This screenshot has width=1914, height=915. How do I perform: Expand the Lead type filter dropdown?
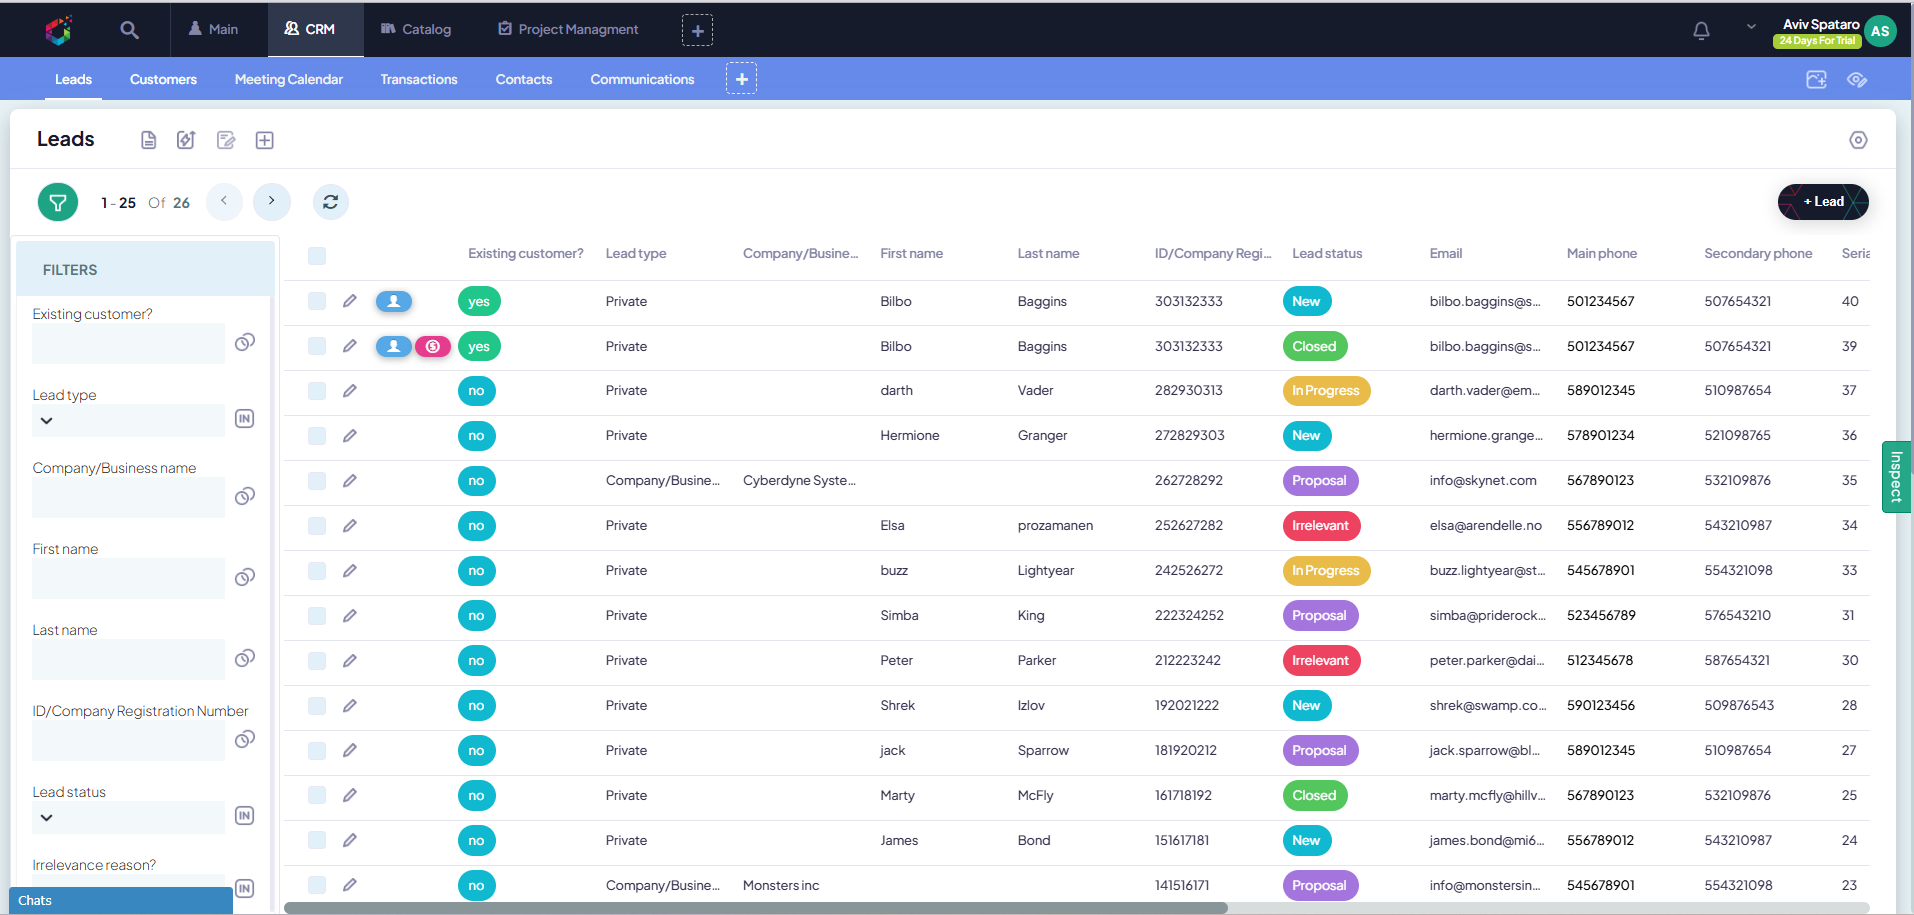47,421
